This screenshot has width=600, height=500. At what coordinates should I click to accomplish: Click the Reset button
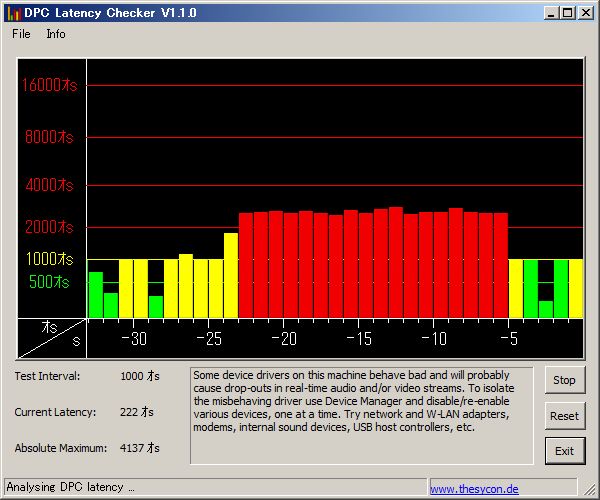[565, 416]
